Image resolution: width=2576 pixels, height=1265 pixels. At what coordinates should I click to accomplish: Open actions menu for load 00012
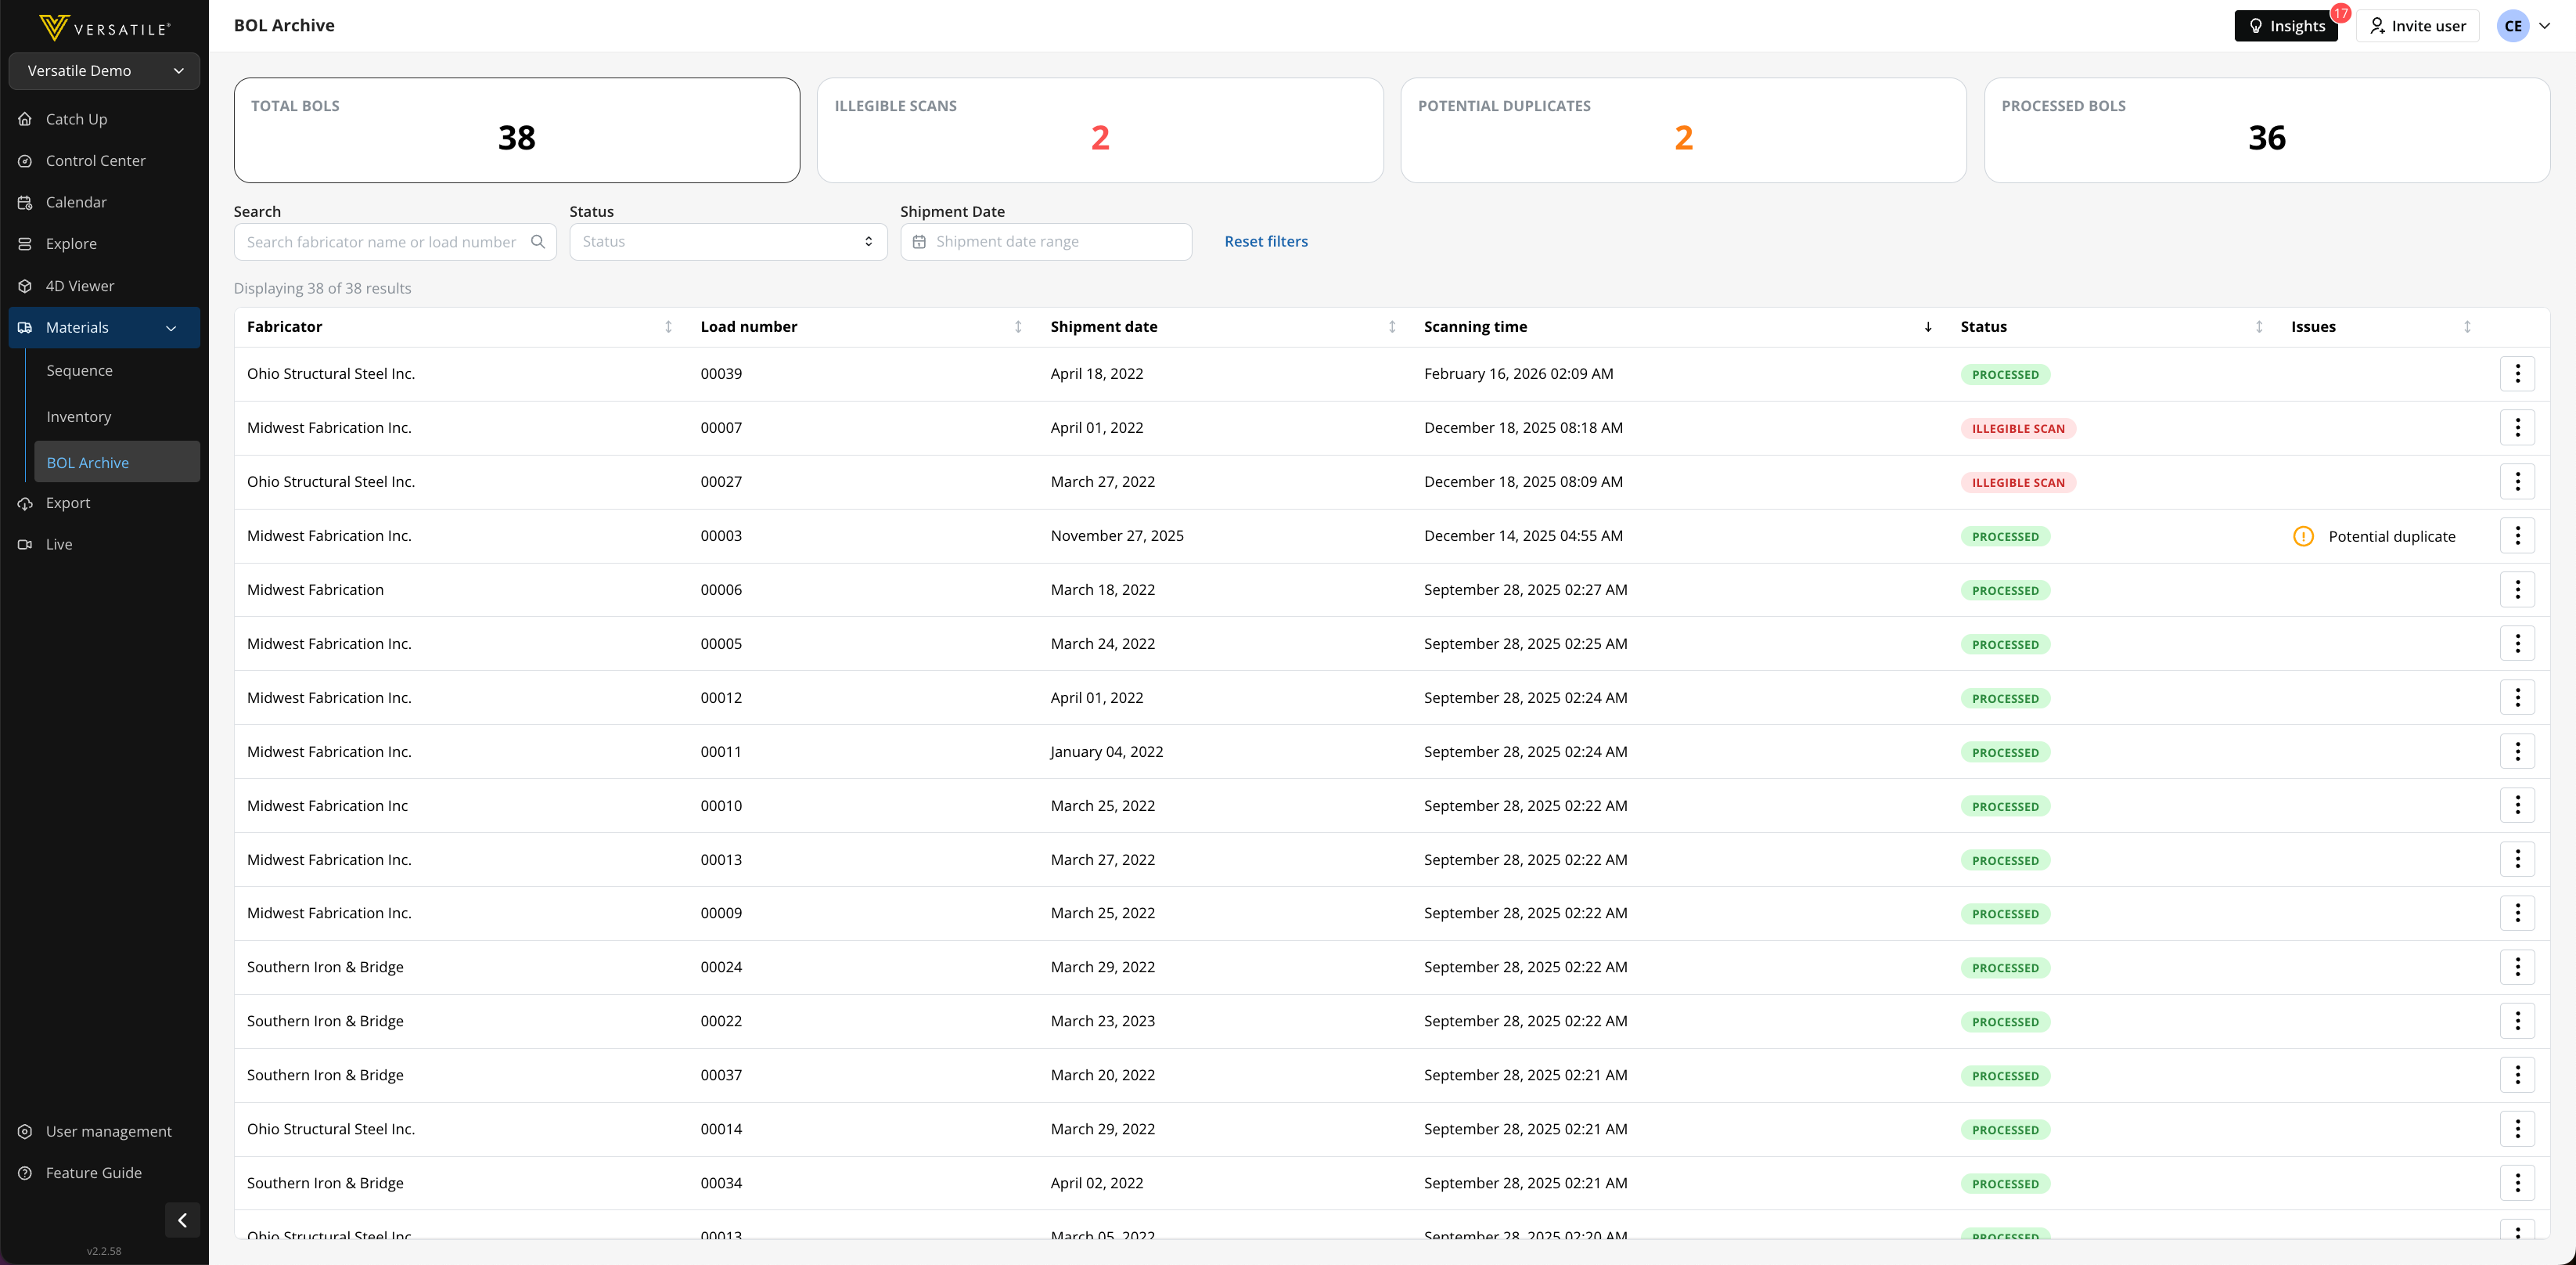tap(2517, 698)
